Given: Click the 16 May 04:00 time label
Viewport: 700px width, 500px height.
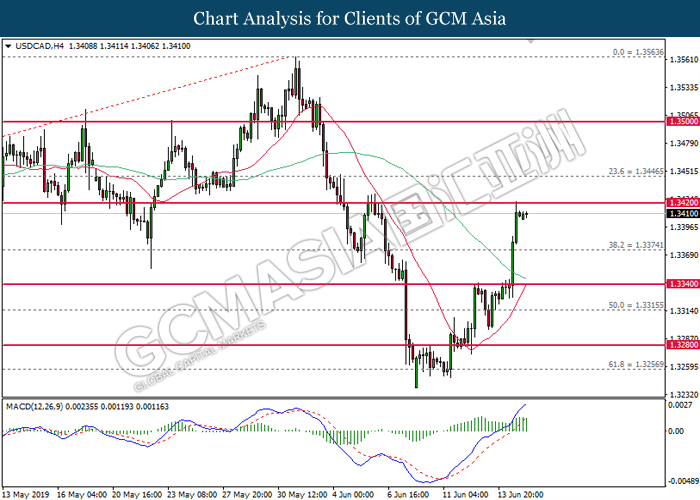Looking at the screenshot, I should (82, 495).
